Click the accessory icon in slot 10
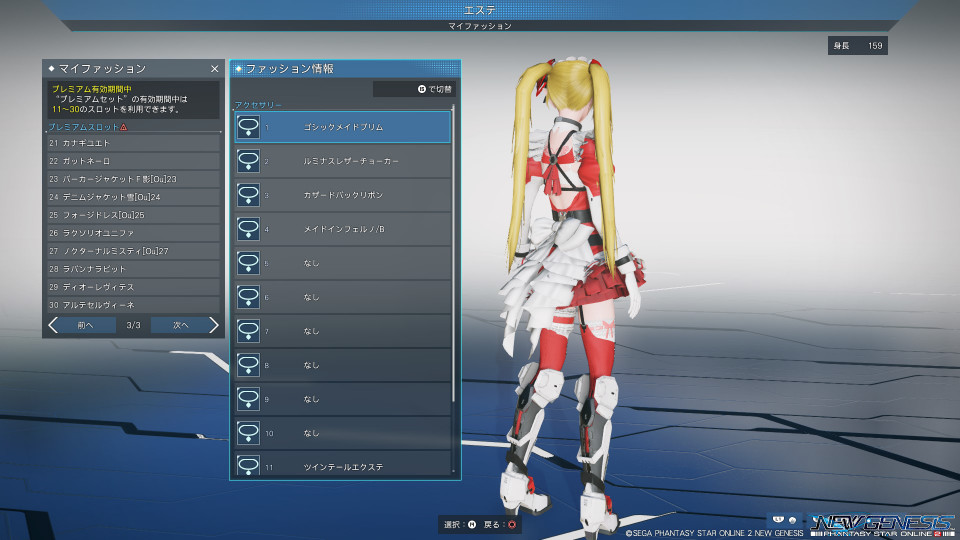Image resolution: width=960 pixels, height=540 pixels. 248,433
